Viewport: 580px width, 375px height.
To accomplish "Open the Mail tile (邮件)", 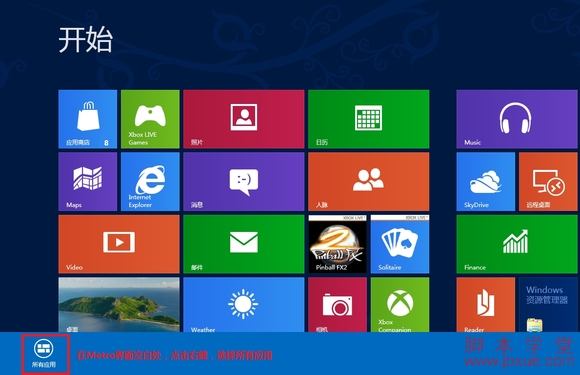I will tap(244, 244).
